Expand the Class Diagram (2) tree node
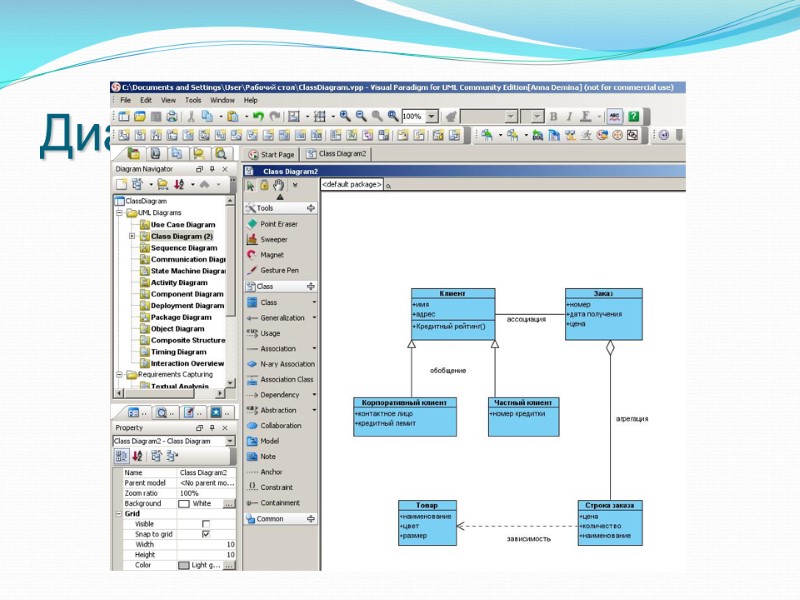Viewport: 800px width, 600px height. [132, 236]
